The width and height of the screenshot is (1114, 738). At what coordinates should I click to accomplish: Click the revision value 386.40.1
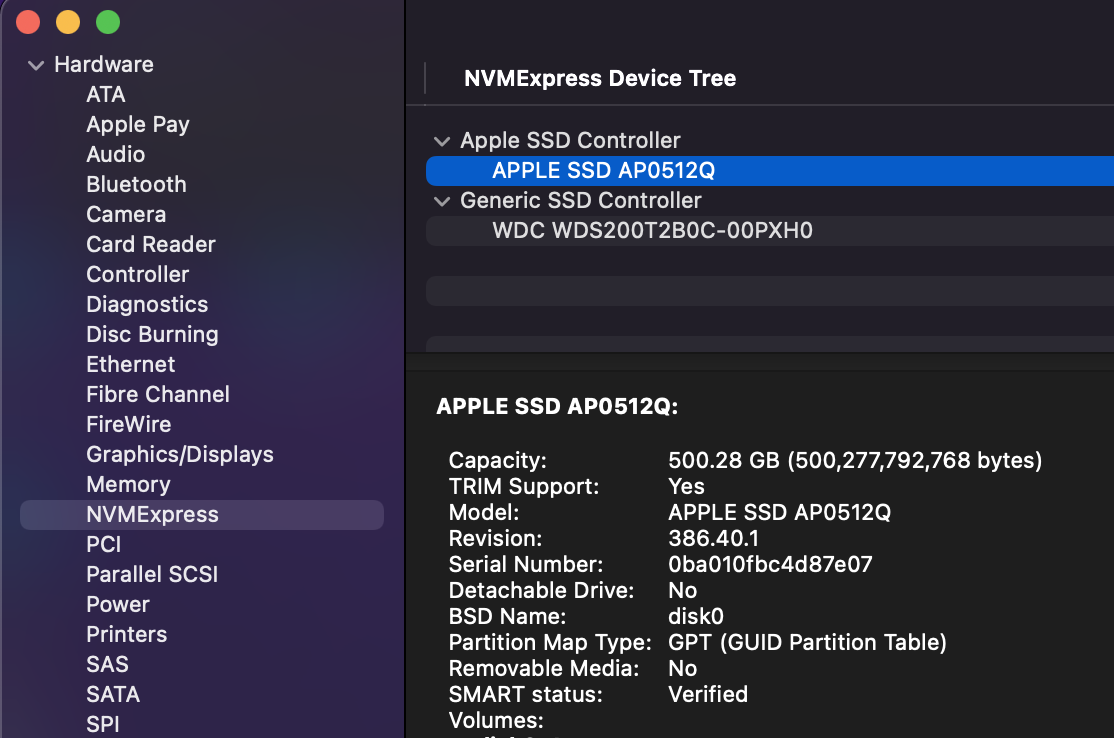click(x=713, y=538)
